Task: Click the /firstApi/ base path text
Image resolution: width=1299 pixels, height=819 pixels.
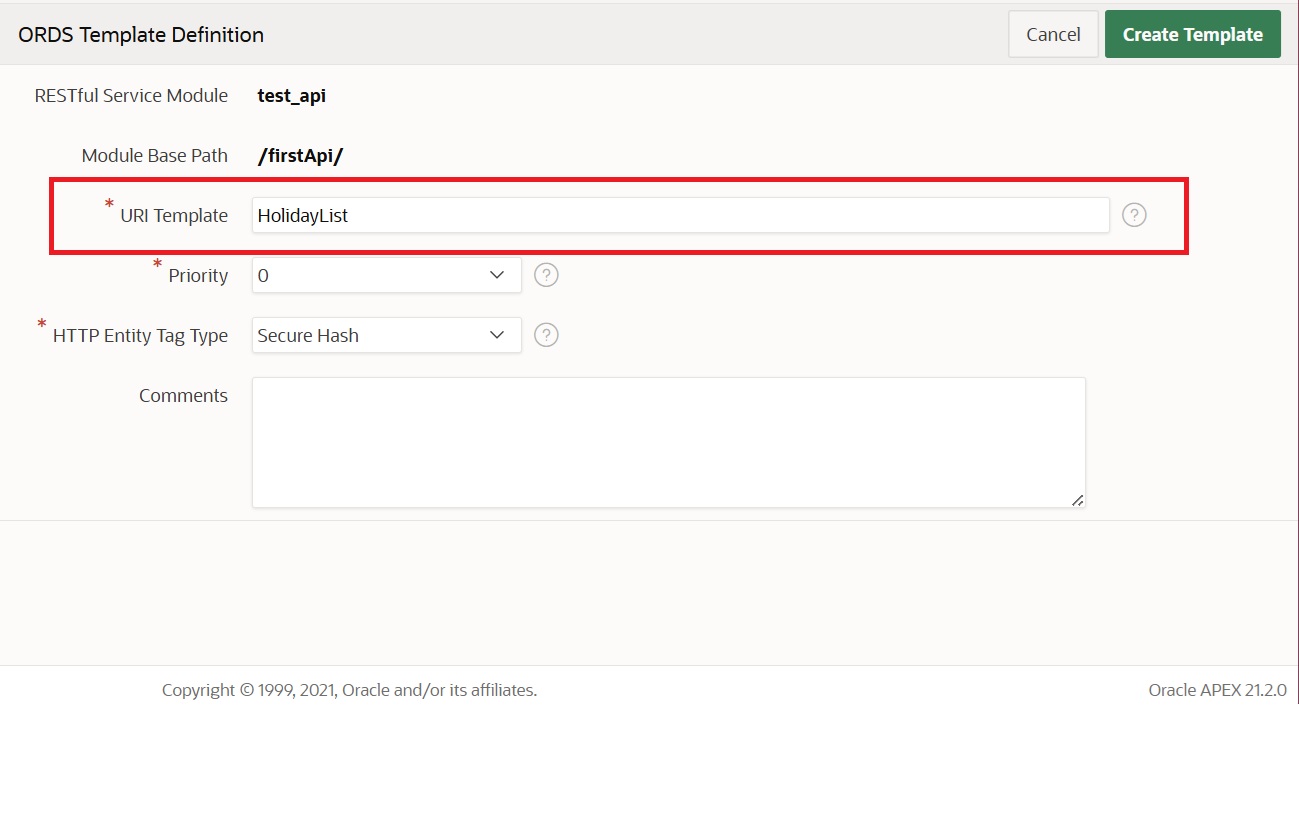Action: pos(300,156)
